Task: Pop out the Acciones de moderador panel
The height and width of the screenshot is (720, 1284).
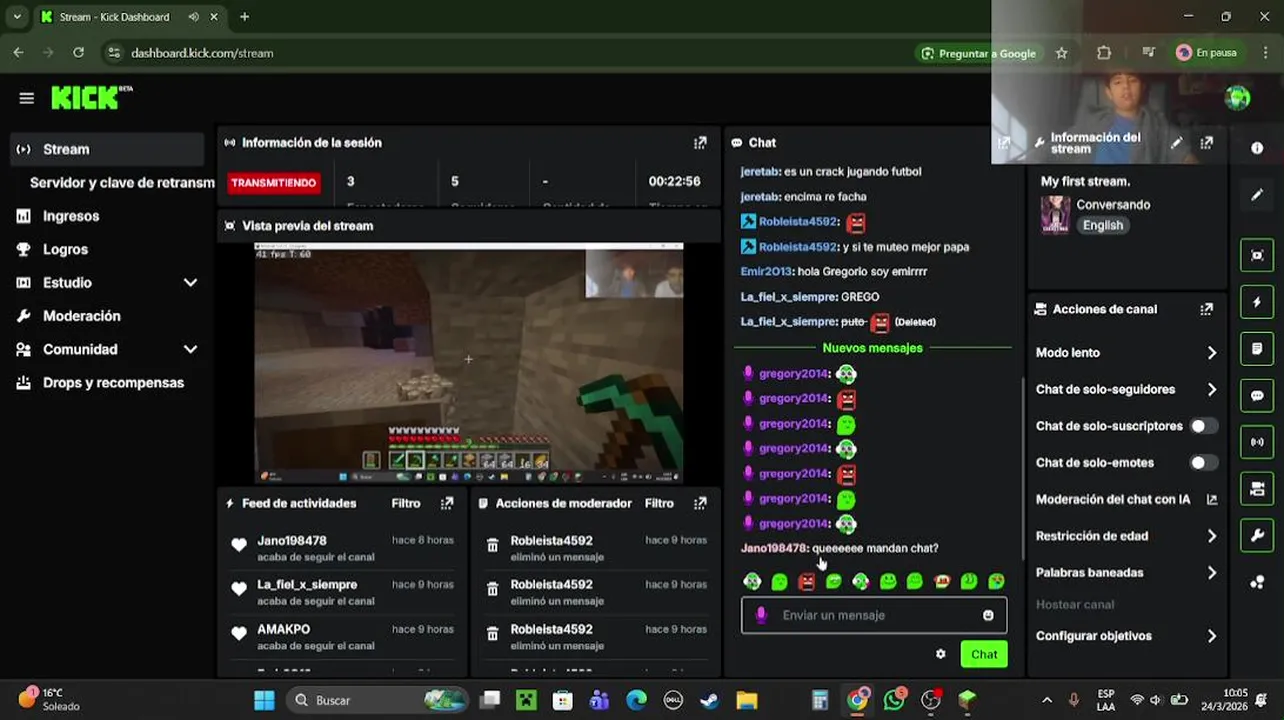Action: (700, 503)
